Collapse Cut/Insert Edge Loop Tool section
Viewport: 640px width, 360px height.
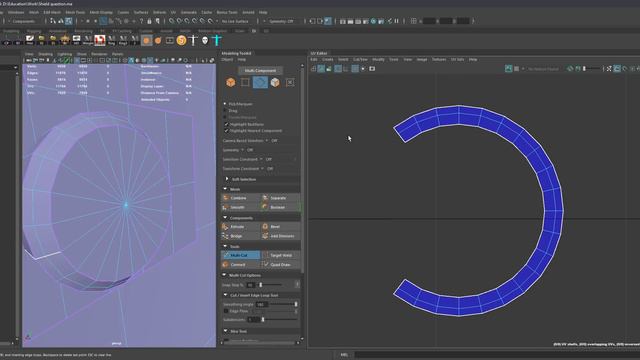(225, 295)
